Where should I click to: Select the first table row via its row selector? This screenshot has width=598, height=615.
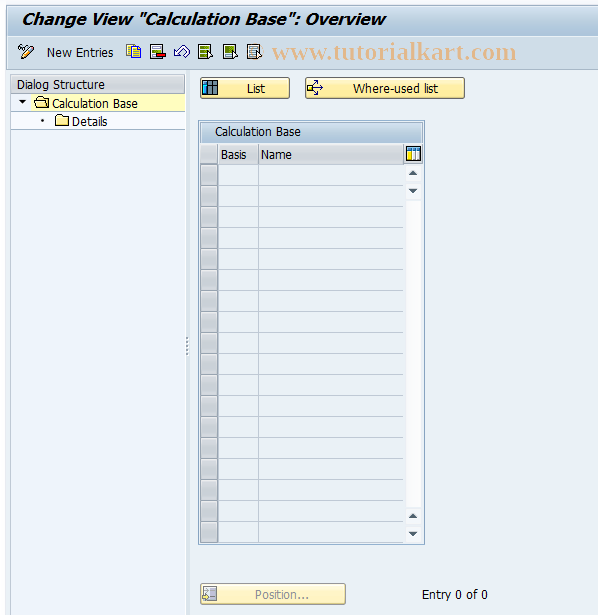[209, 175]
